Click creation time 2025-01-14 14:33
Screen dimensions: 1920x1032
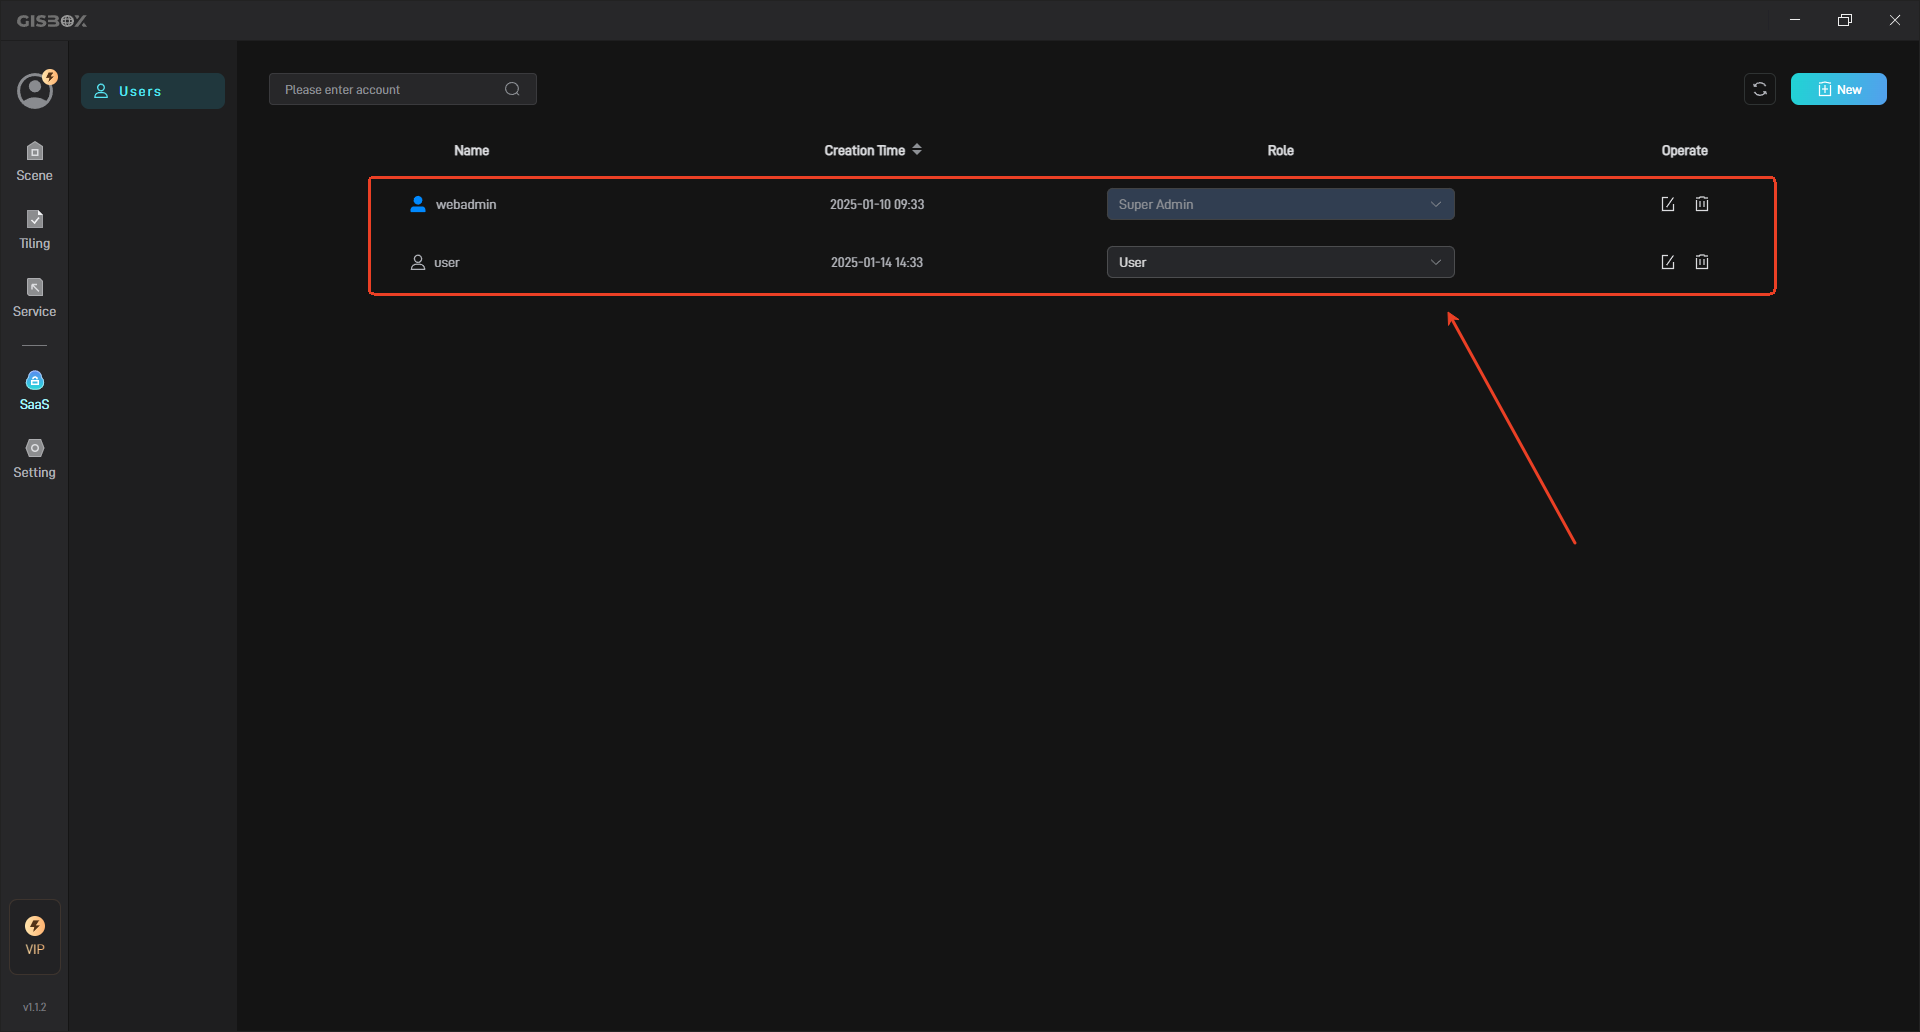[877, 262]
